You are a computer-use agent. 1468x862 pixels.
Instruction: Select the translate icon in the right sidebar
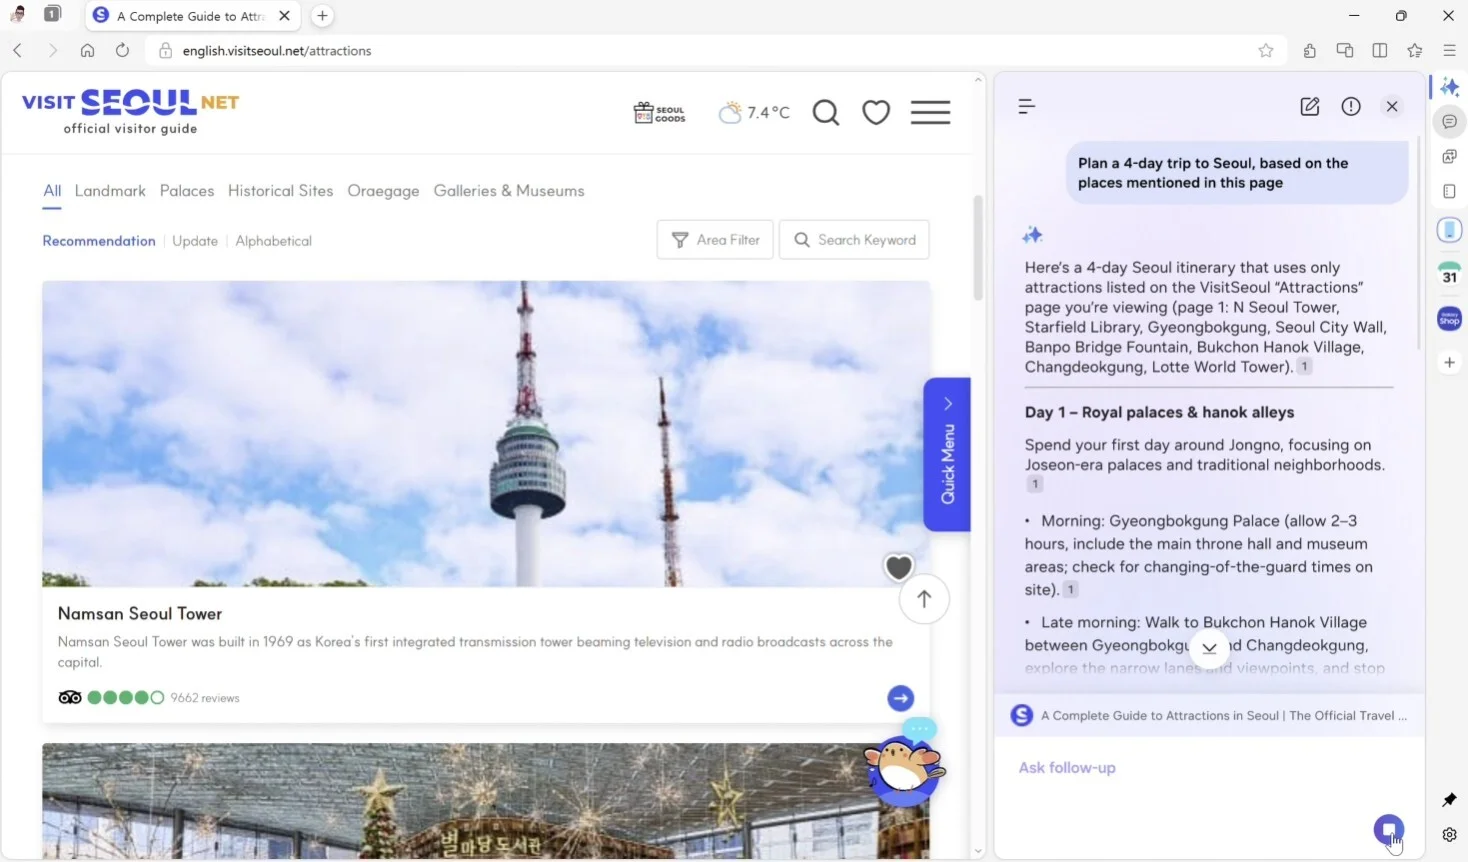pyautogui.click(x=1449, y=156)
